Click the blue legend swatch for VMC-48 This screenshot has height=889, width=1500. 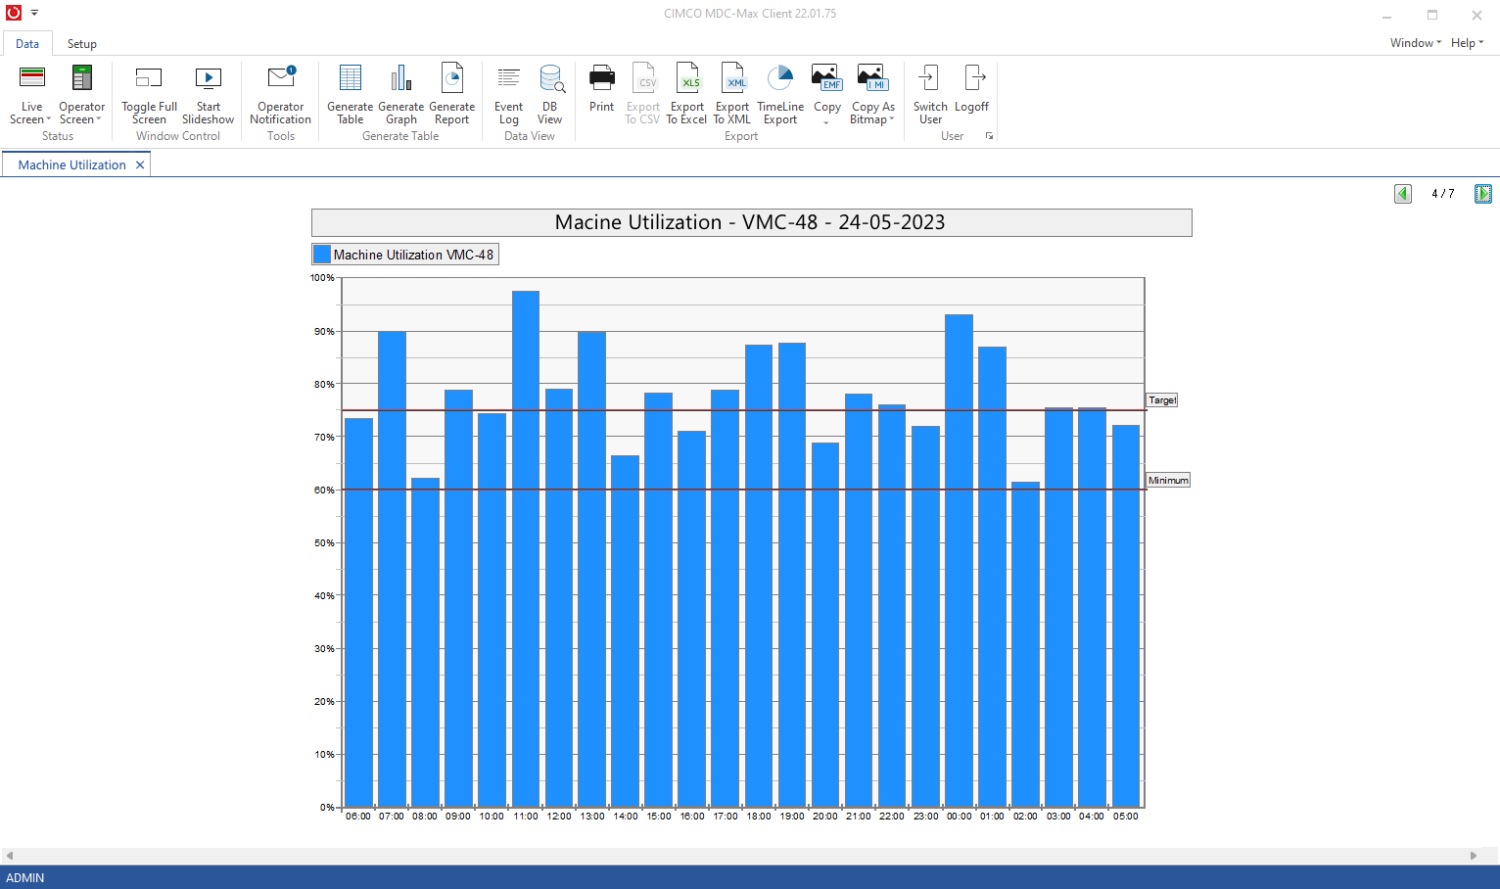(x=322, y=255)
